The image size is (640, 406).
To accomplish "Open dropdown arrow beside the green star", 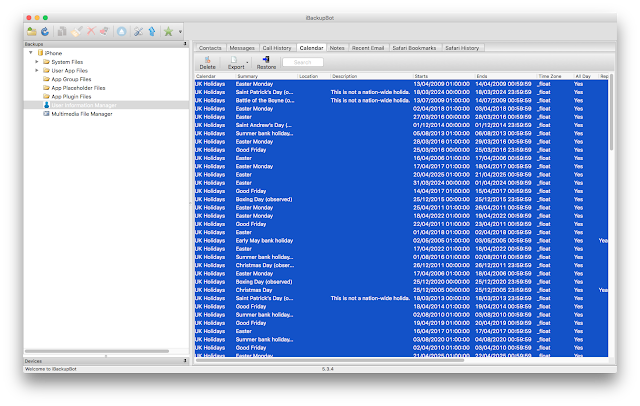I will pos(180,32).
